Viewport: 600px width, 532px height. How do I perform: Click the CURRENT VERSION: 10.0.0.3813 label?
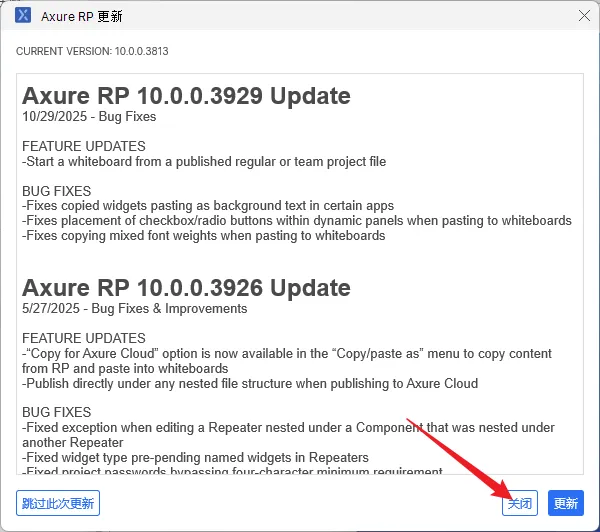tap(92, 51)
